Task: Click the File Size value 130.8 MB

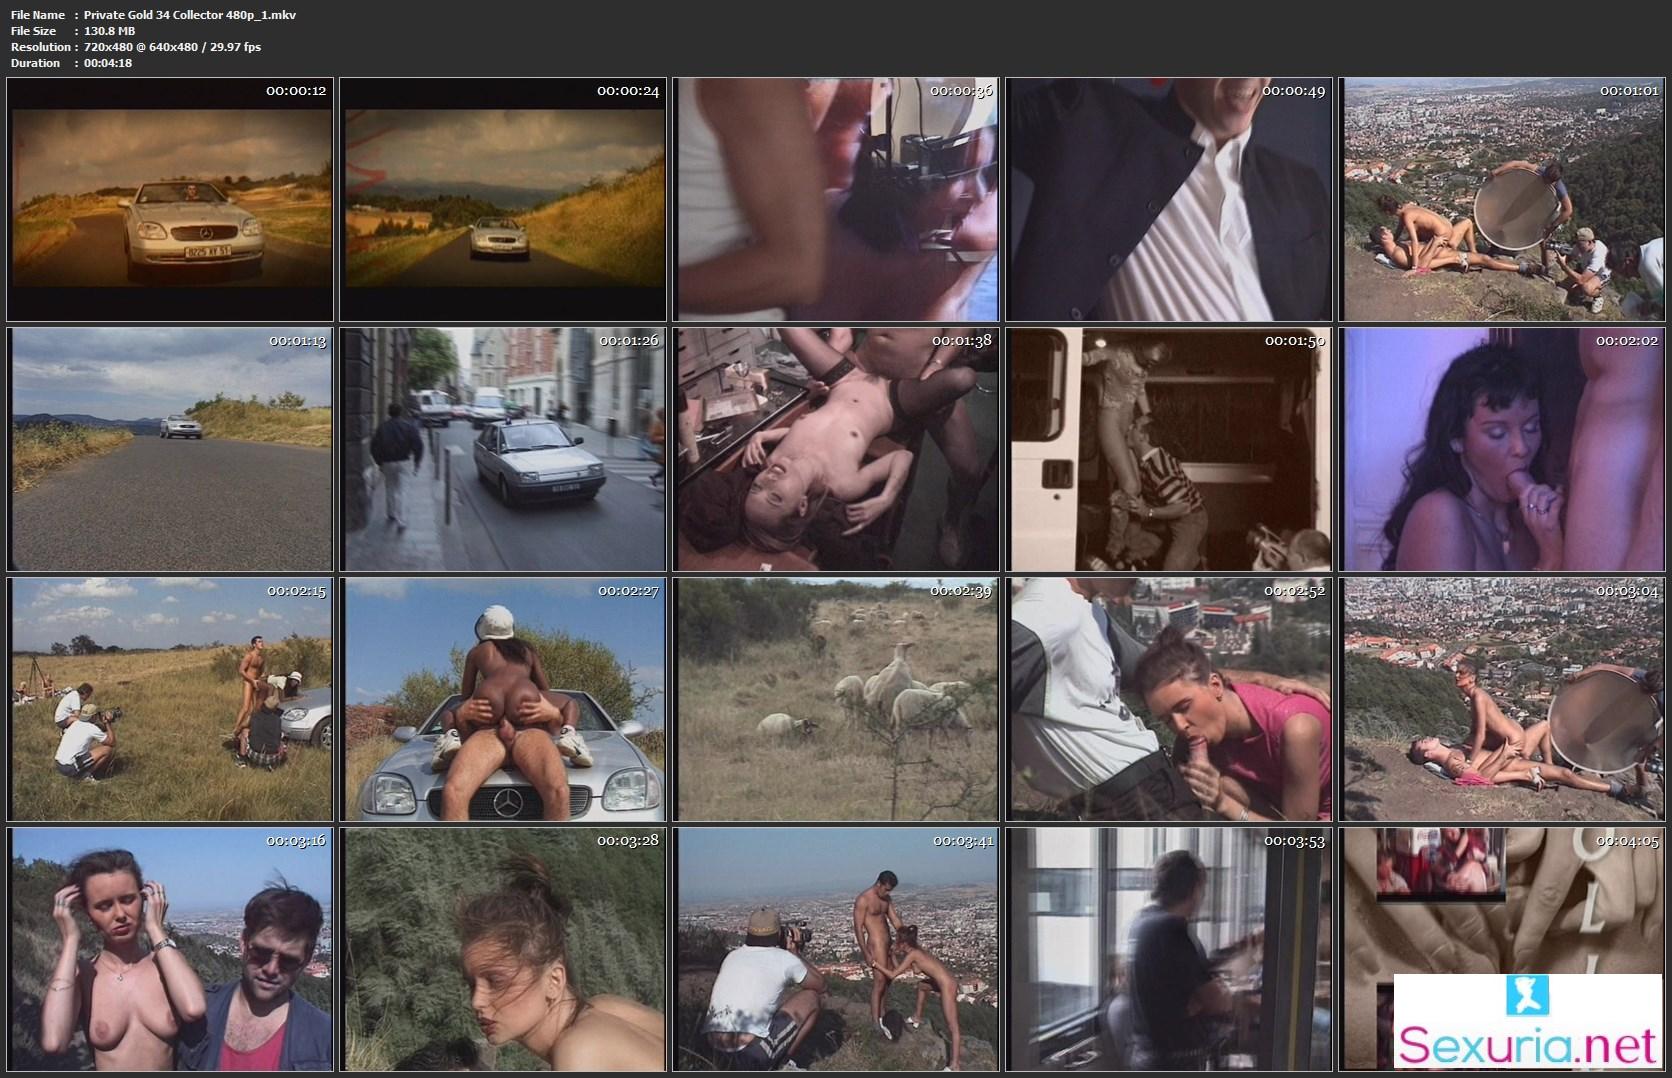Action: [x=109, y=31]
